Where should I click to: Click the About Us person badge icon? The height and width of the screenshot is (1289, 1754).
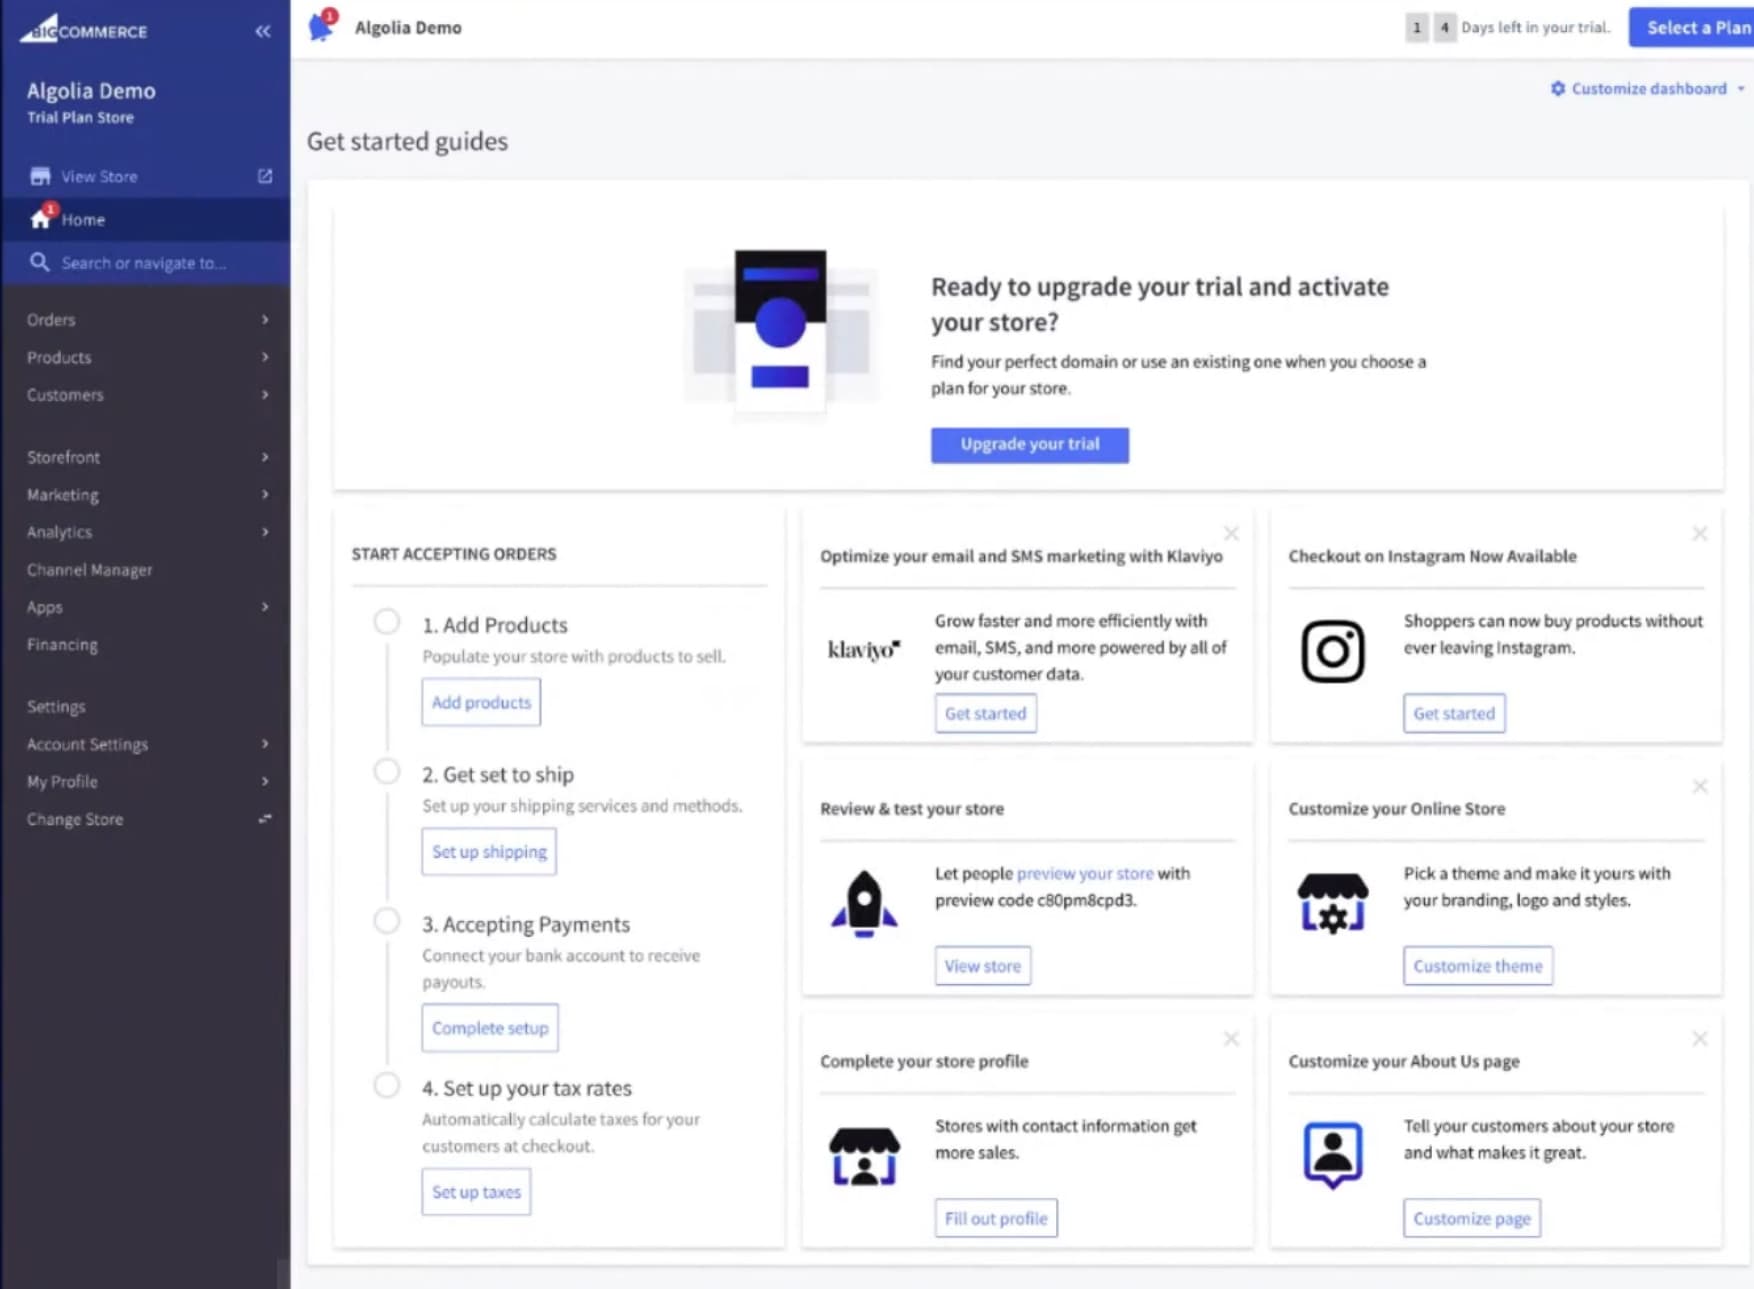click(1333, 1156)
